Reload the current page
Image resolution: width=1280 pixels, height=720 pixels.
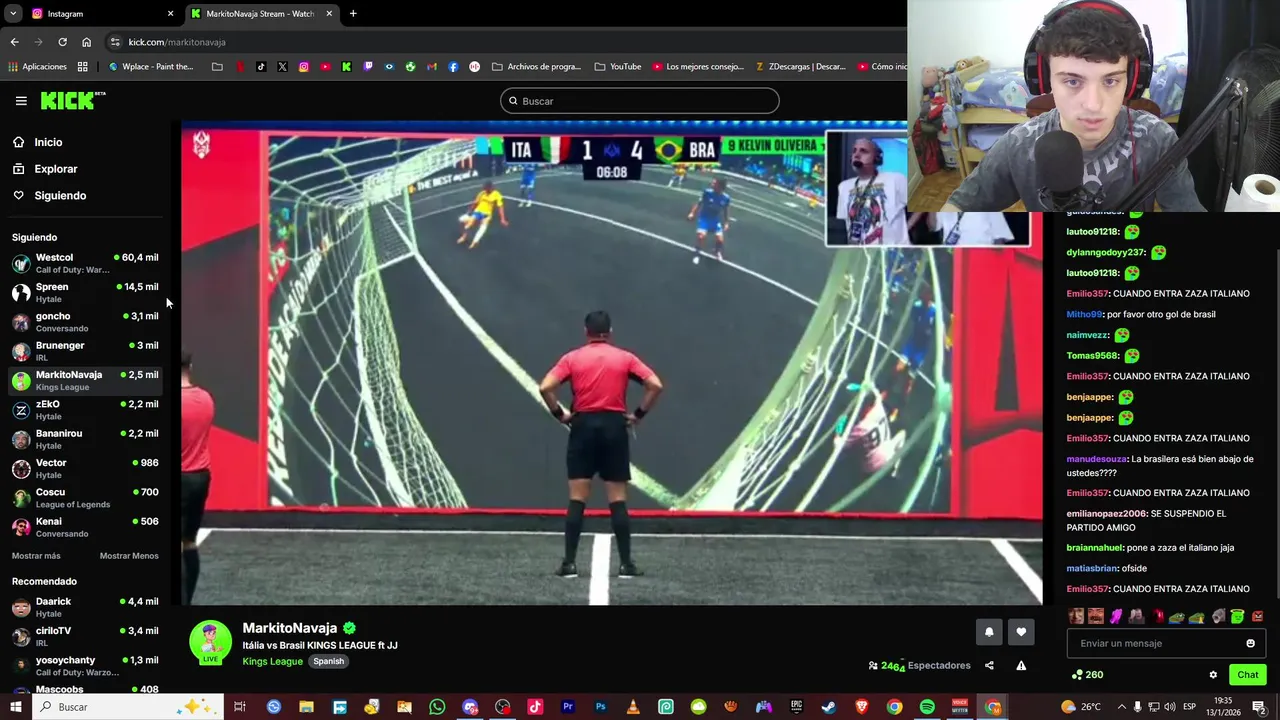62,42
